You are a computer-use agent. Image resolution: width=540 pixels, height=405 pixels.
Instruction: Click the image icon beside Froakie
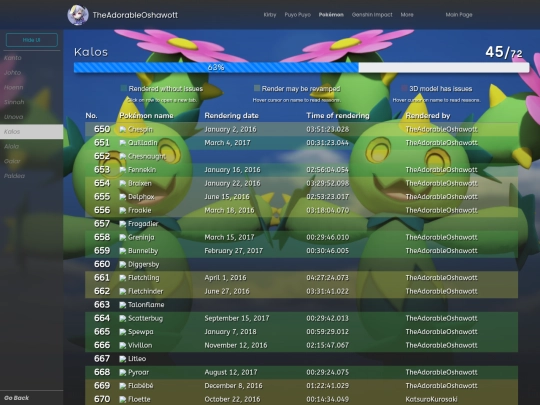coord(123,210)
